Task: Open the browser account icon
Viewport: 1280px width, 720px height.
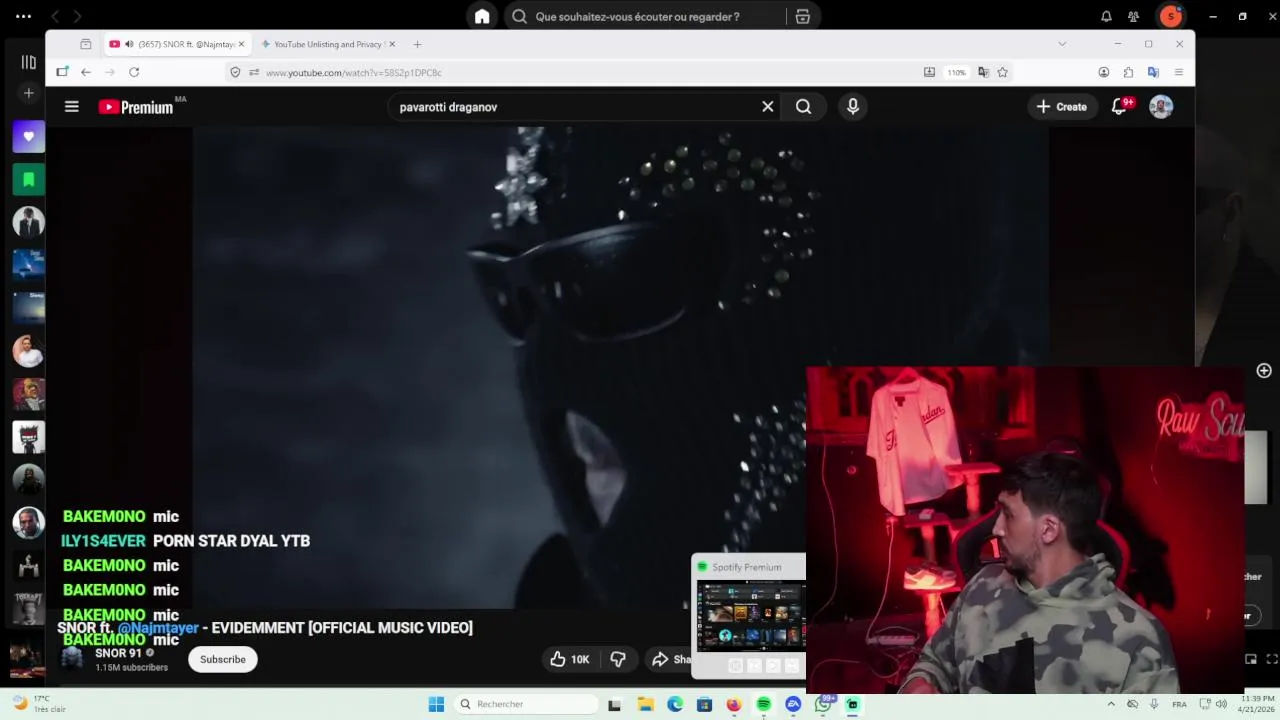Action: coord(1104,72)
